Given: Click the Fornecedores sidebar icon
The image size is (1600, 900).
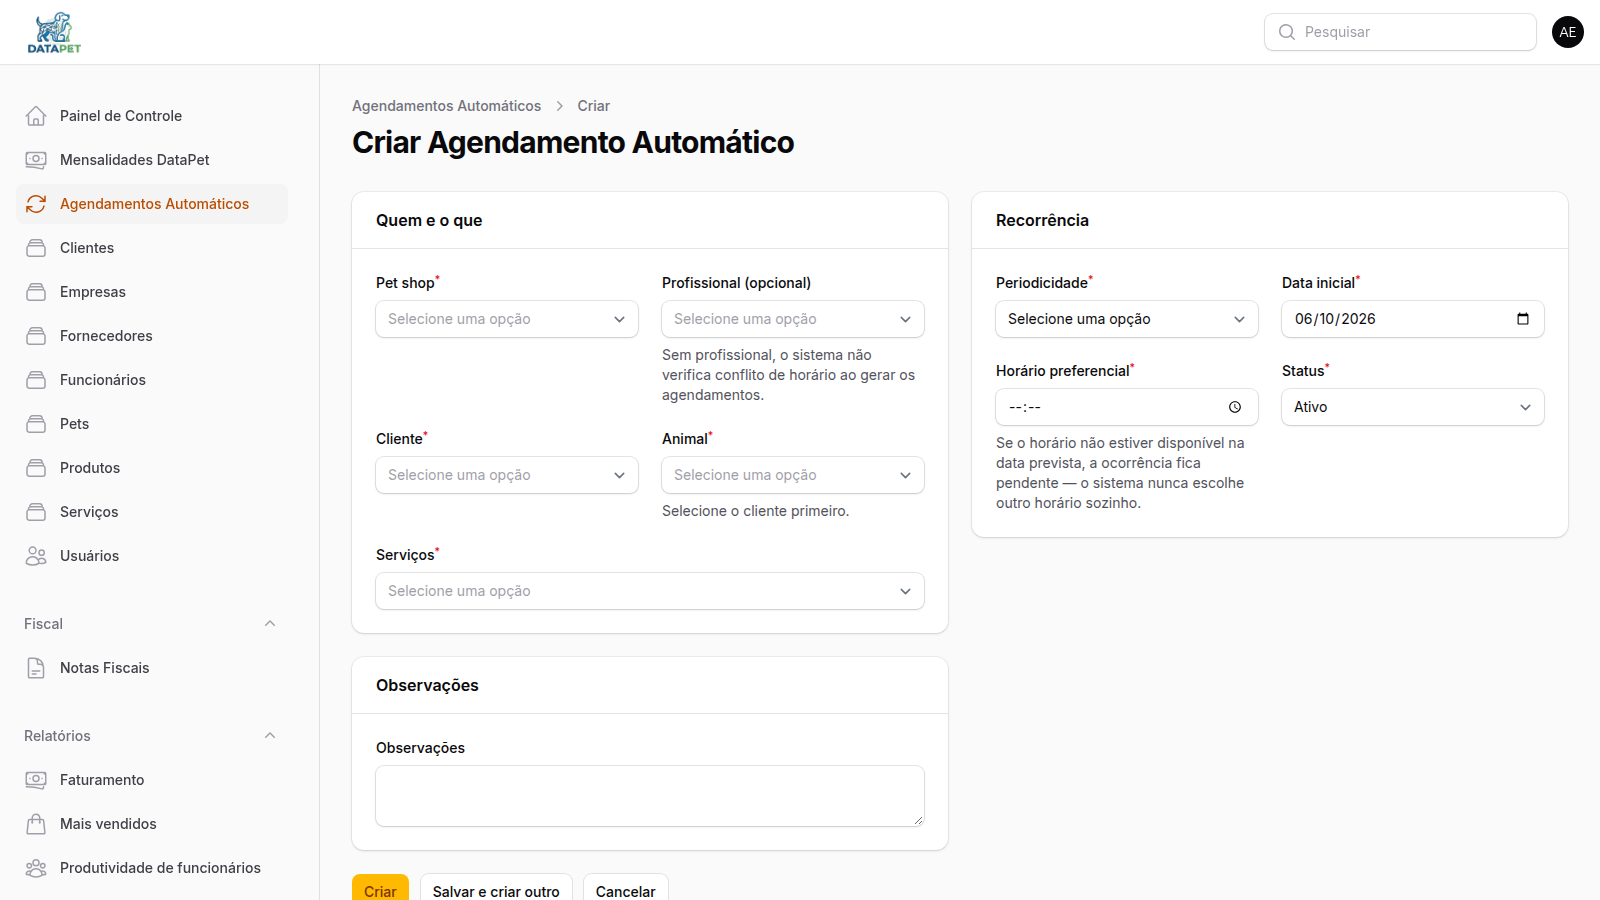Looking at the screenshot, I should pyautogui.click(x=36, y=336).
